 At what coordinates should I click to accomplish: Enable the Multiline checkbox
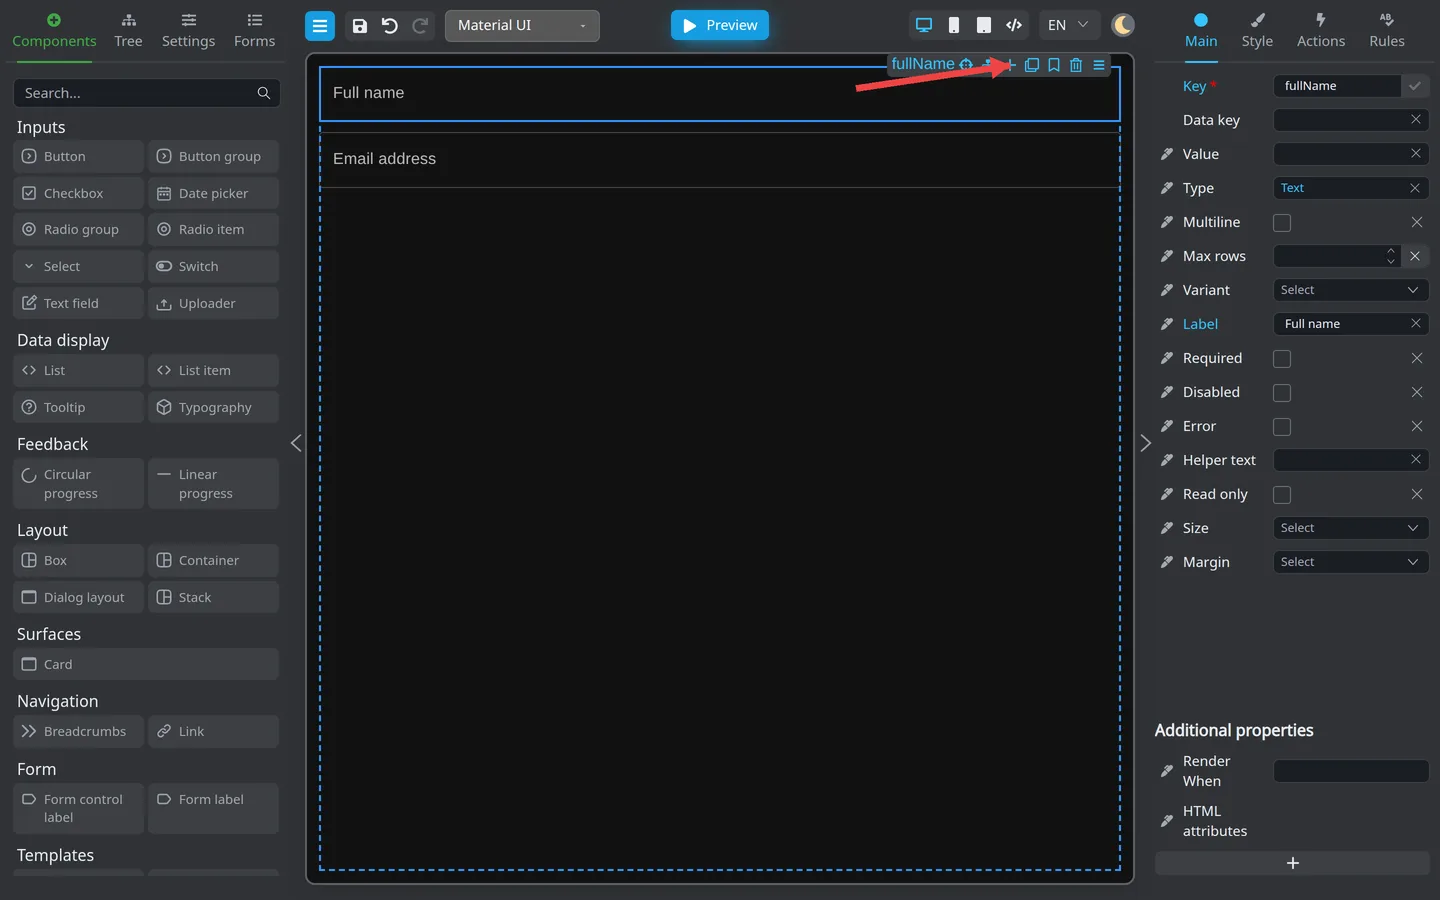point(1282,223)
